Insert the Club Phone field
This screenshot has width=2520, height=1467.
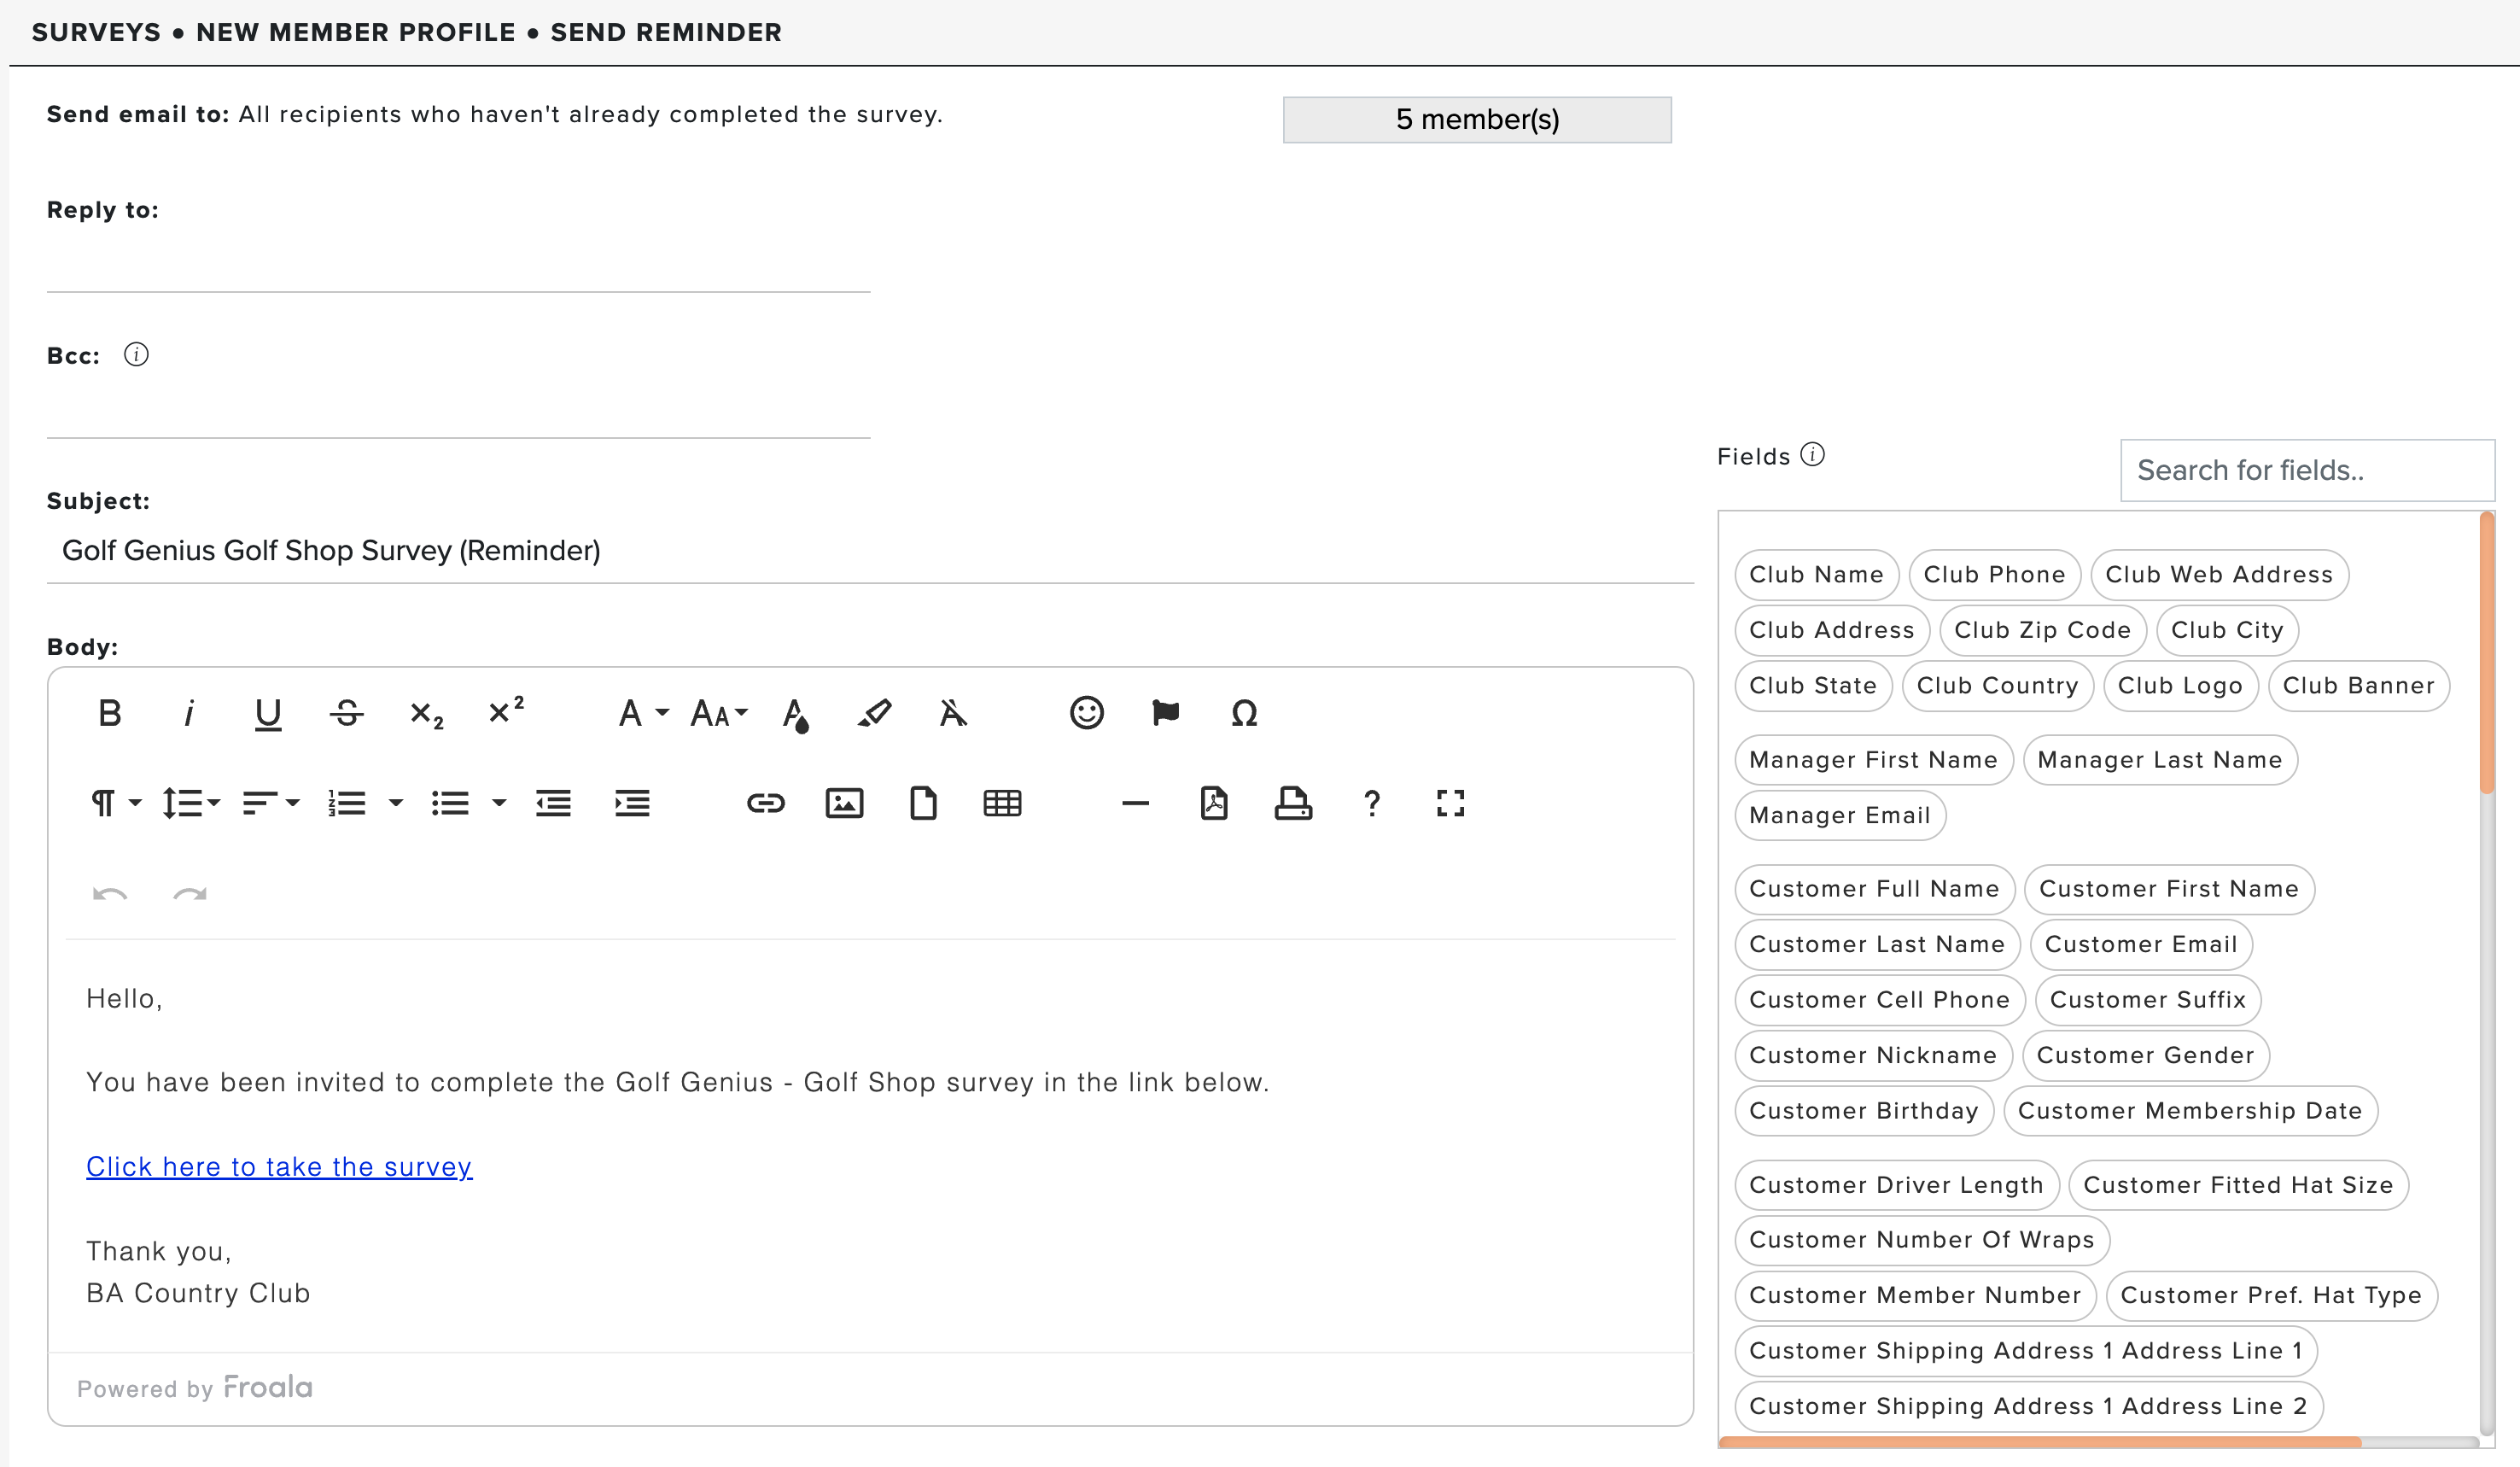1994,575
